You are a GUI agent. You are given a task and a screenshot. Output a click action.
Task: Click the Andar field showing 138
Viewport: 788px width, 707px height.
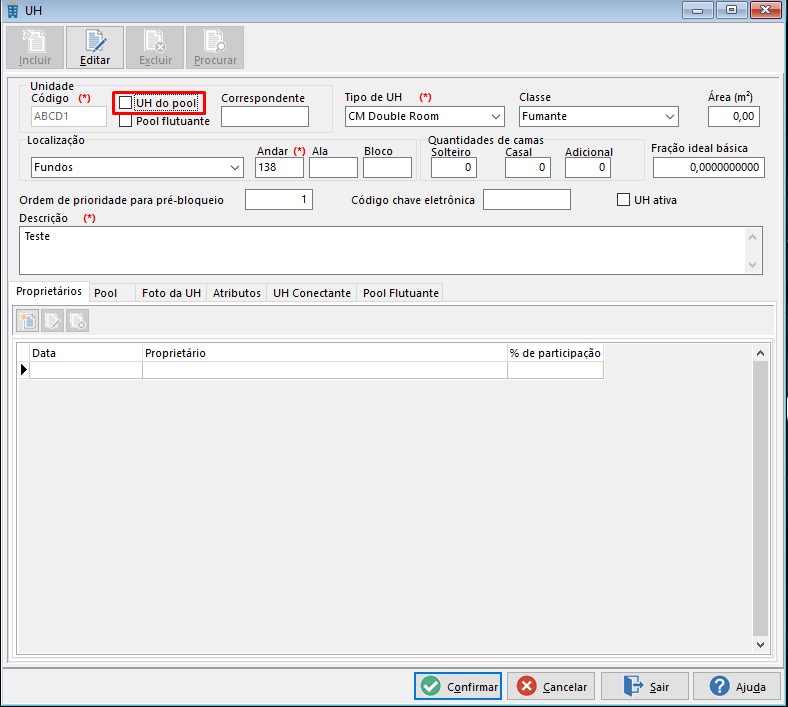[x=279, y=167]
